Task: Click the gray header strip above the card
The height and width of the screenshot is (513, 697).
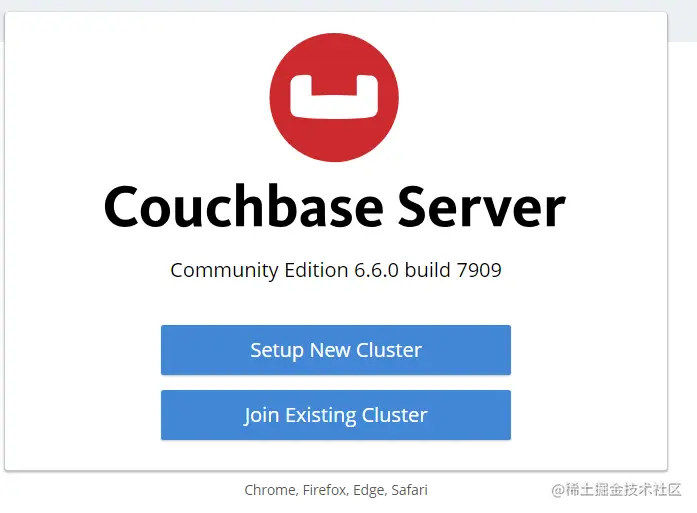Action: [x=348, y=5]
